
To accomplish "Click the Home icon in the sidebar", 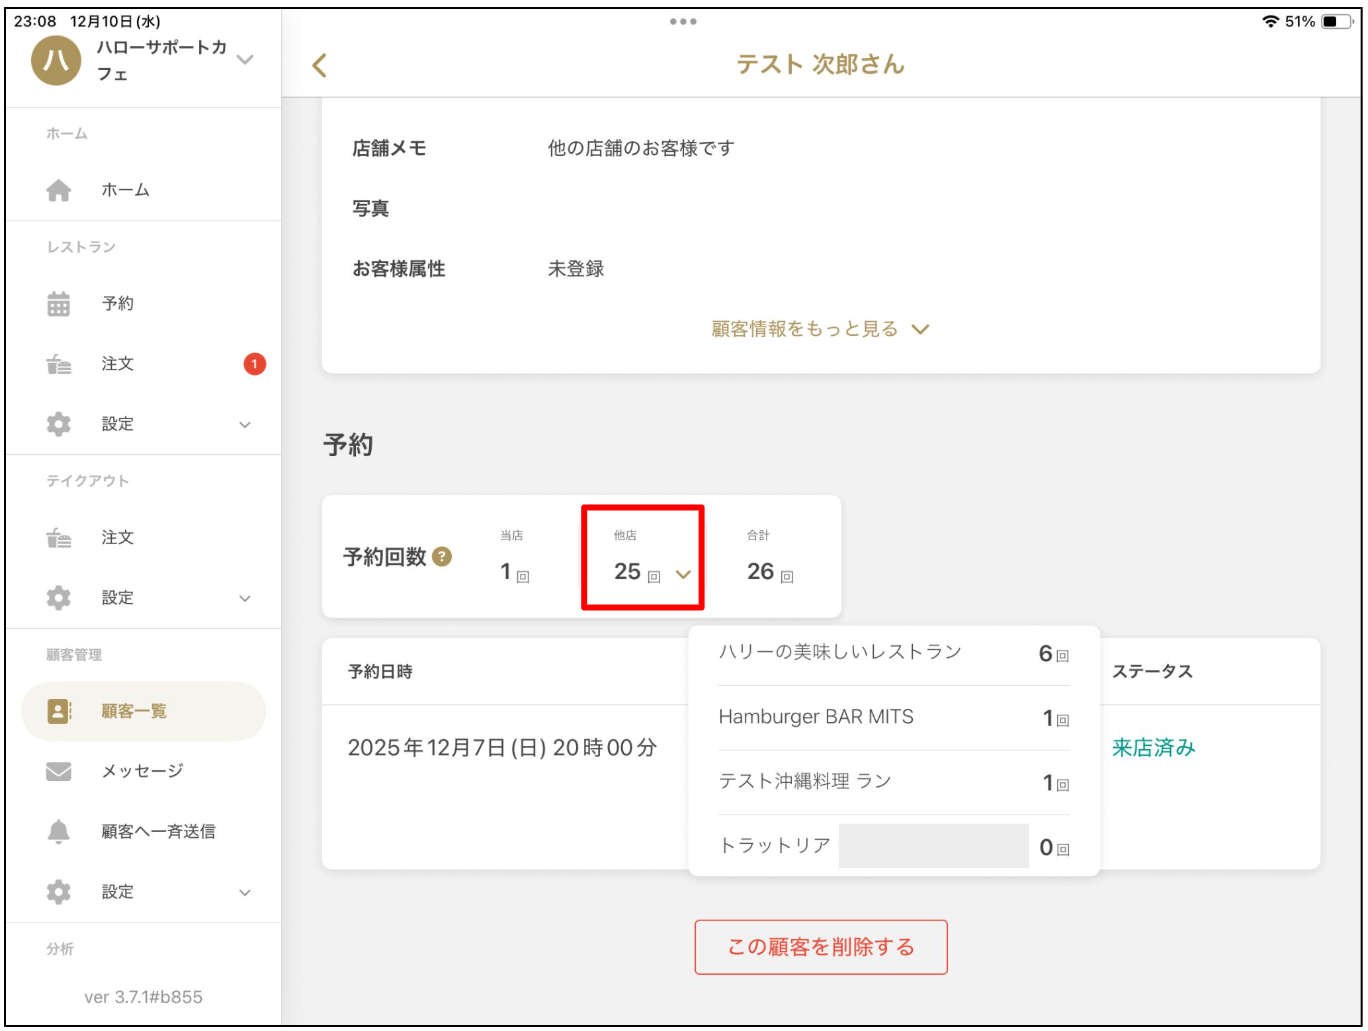I will [x=58, y=189].
